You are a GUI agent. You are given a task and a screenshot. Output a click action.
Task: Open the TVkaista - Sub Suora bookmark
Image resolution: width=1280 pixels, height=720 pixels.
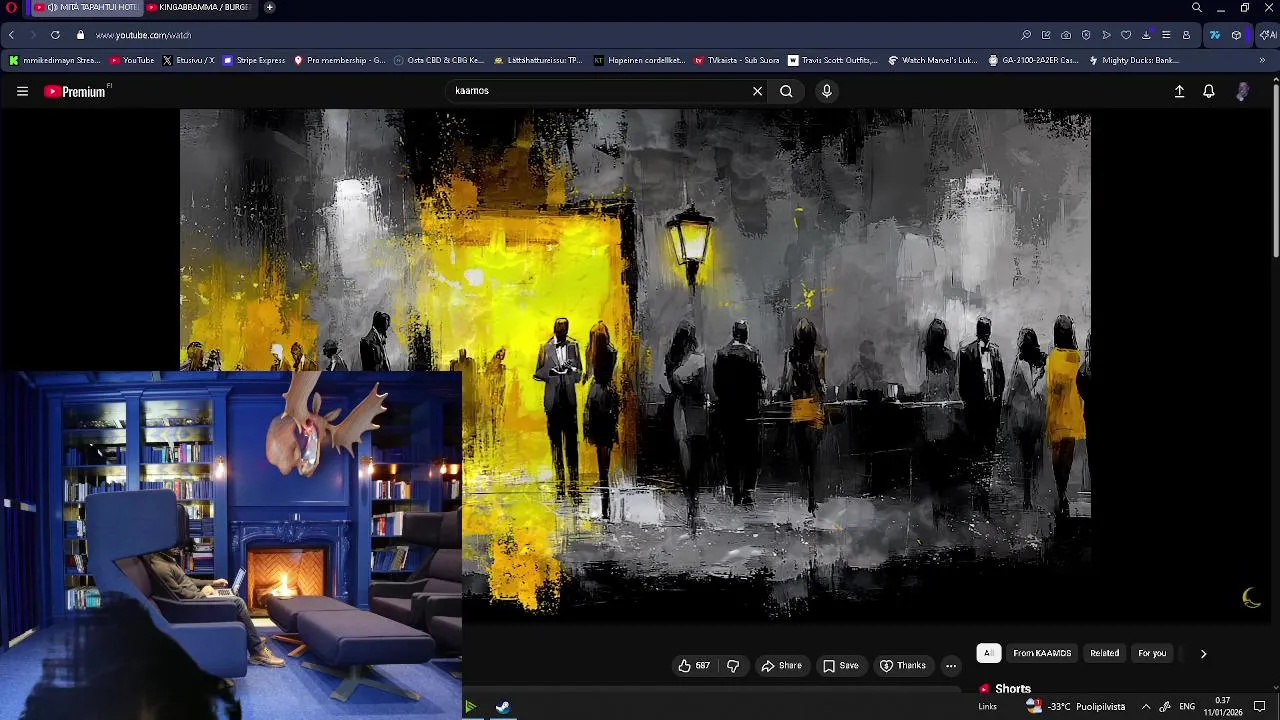[737, 60]
